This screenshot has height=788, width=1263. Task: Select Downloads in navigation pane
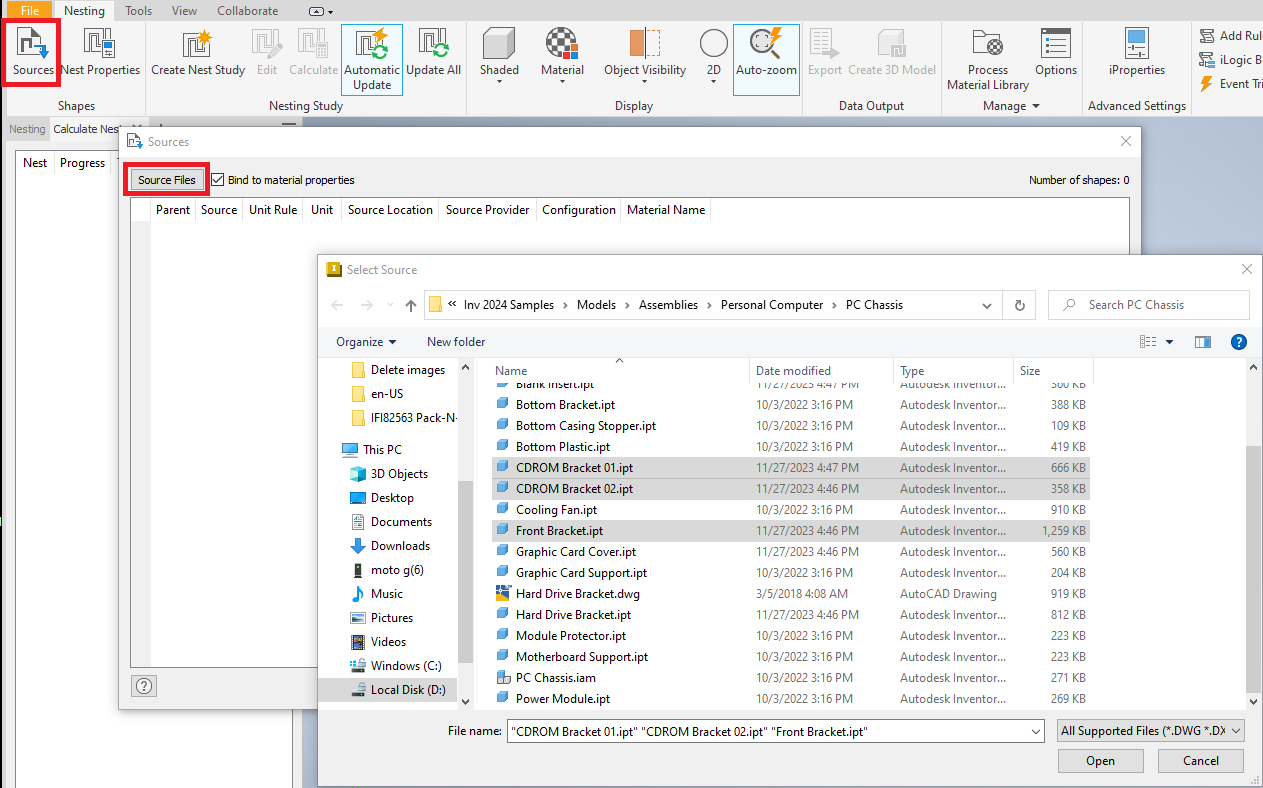(400, 546)
